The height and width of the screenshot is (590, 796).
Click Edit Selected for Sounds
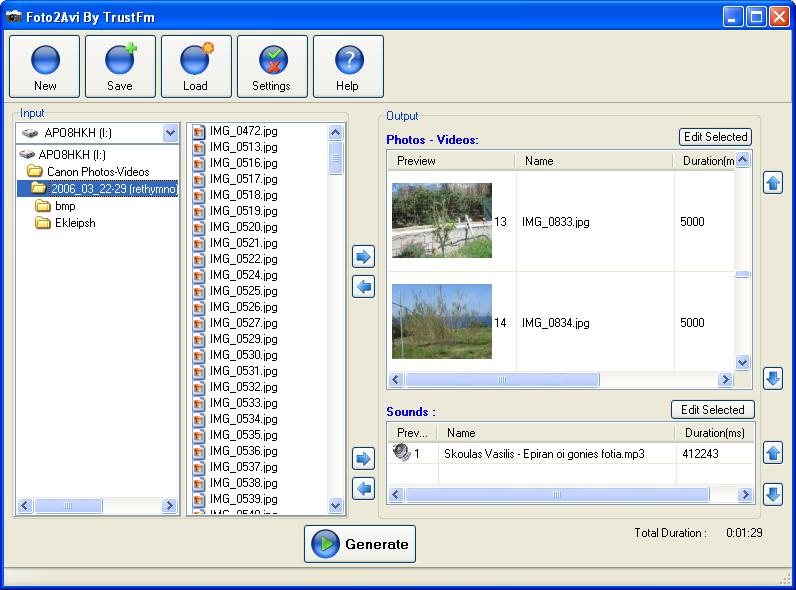pos(712,410)
